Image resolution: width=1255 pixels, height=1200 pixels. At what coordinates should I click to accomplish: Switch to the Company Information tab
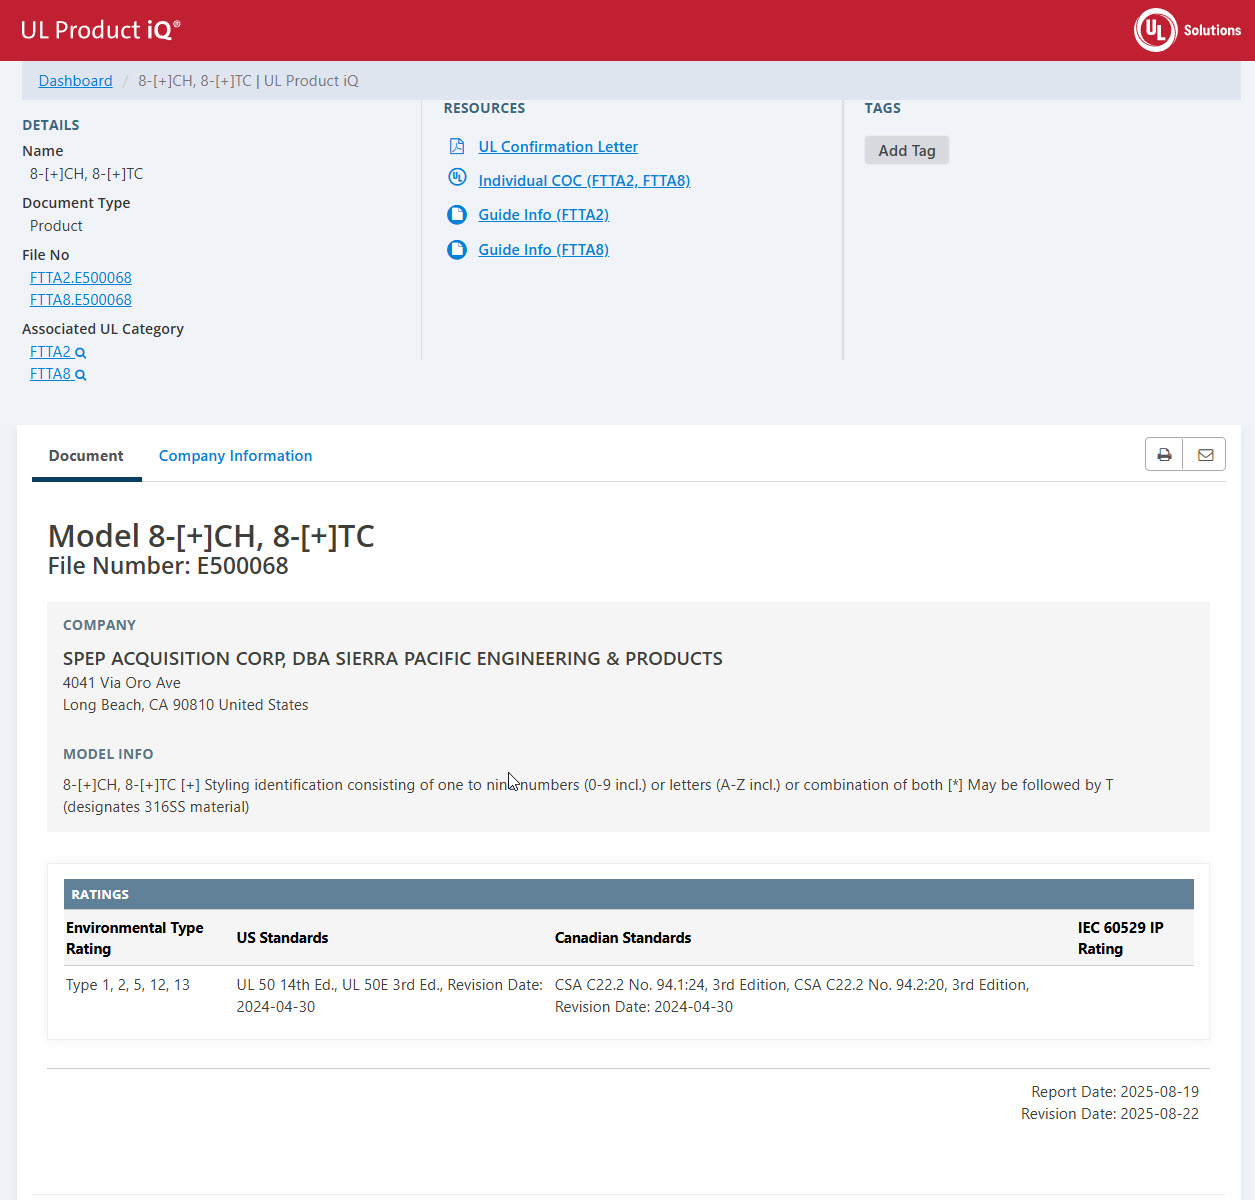click(x=235, y=456)
